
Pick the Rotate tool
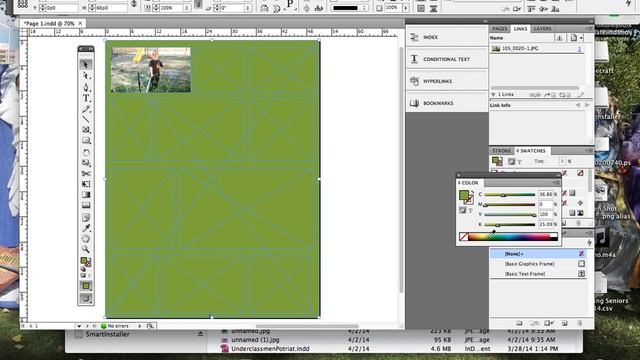86,152
